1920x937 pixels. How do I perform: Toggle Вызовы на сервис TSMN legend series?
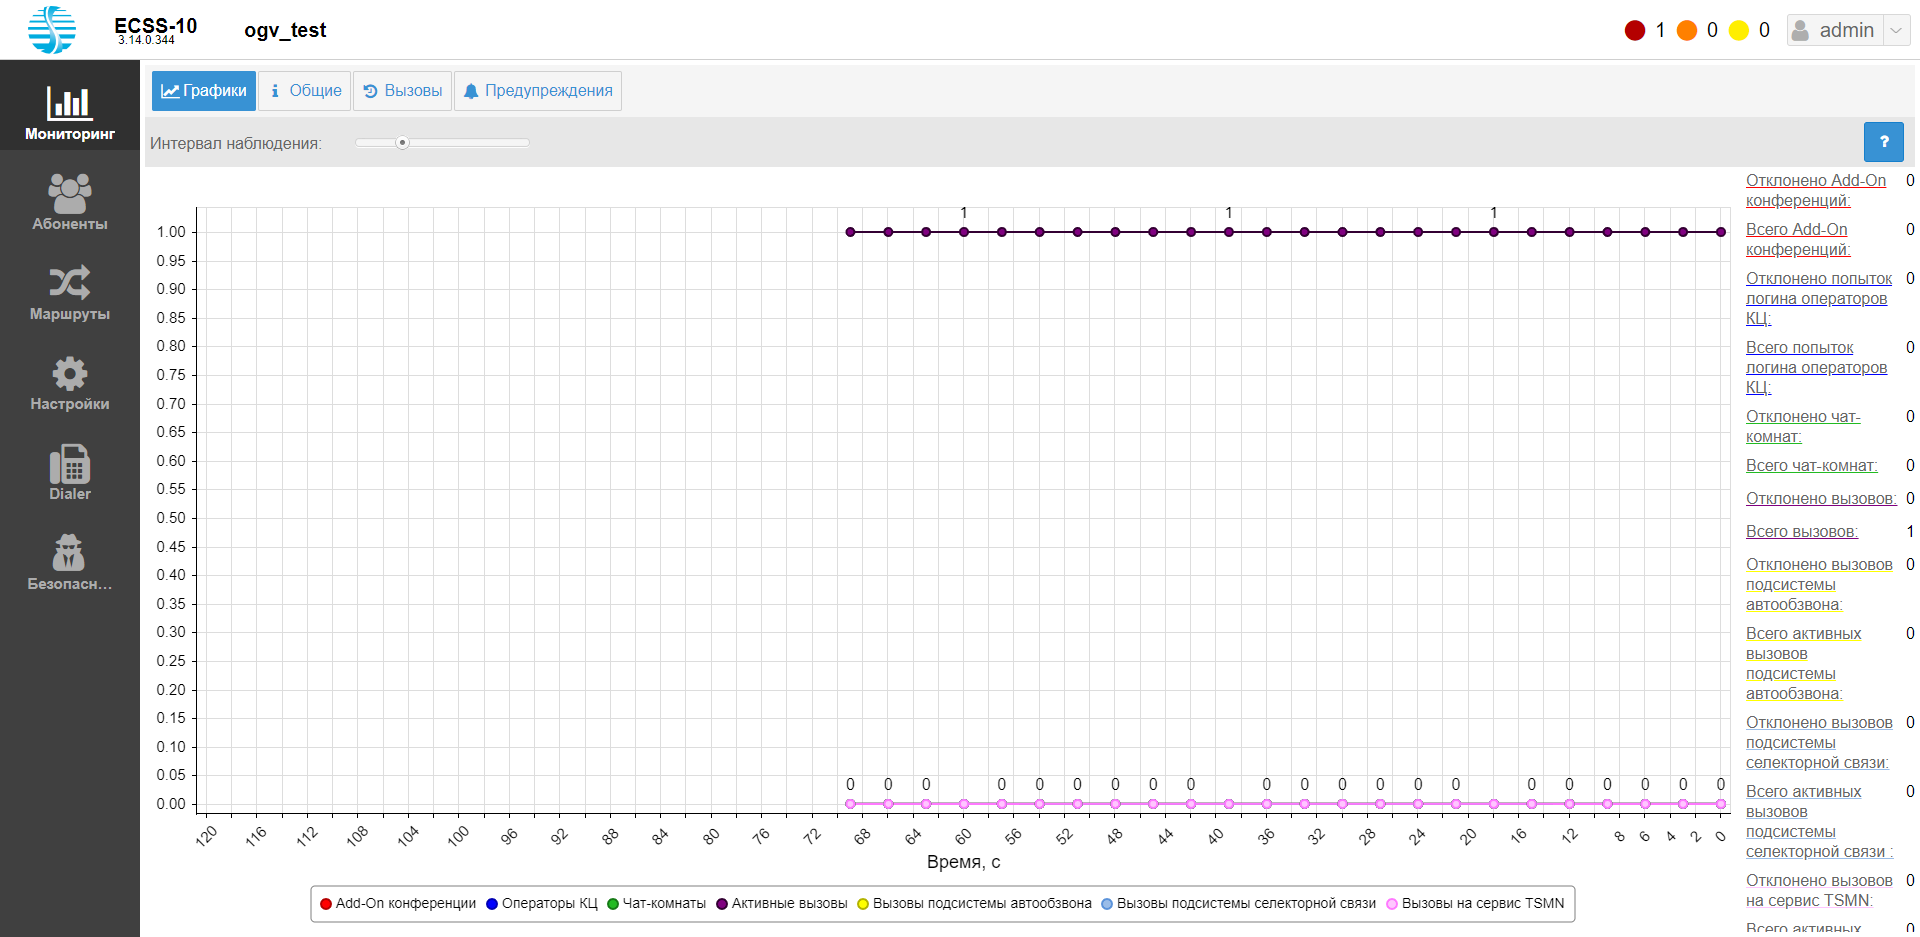tap(1475, 904)
